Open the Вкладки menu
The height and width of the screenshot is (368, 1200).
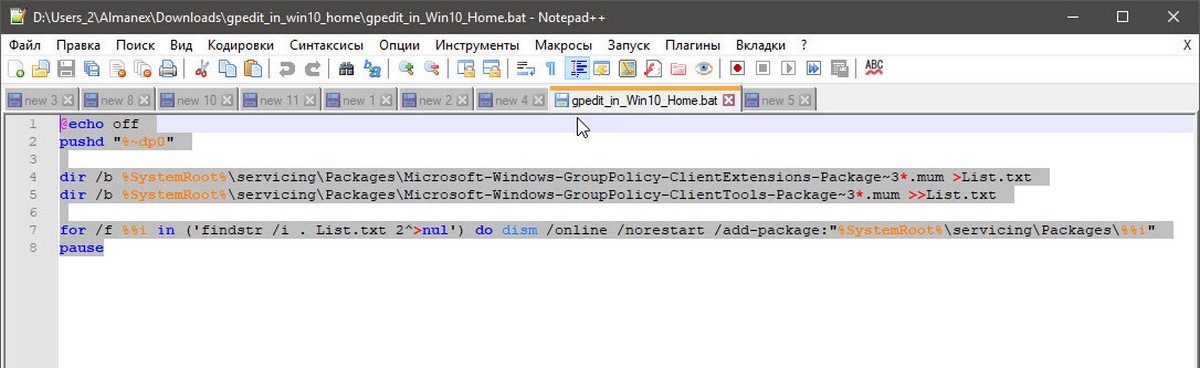761,45
